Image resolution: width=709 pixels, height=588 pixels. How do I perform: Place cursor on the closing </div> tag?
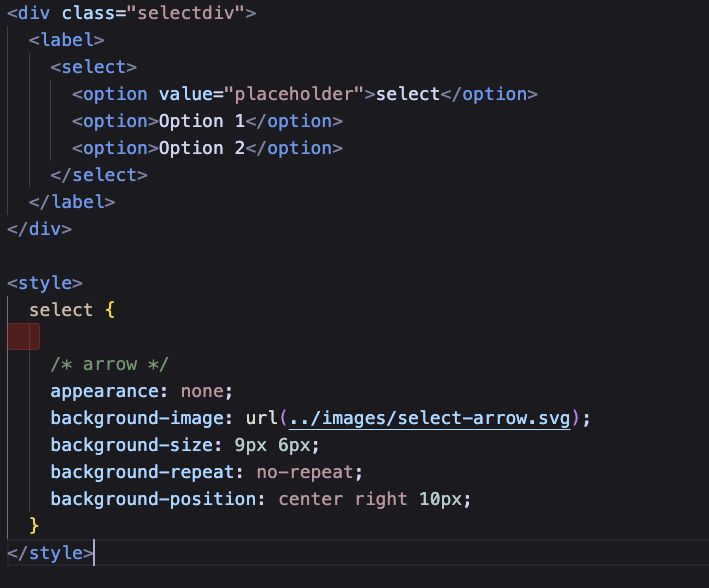(39, 229)
